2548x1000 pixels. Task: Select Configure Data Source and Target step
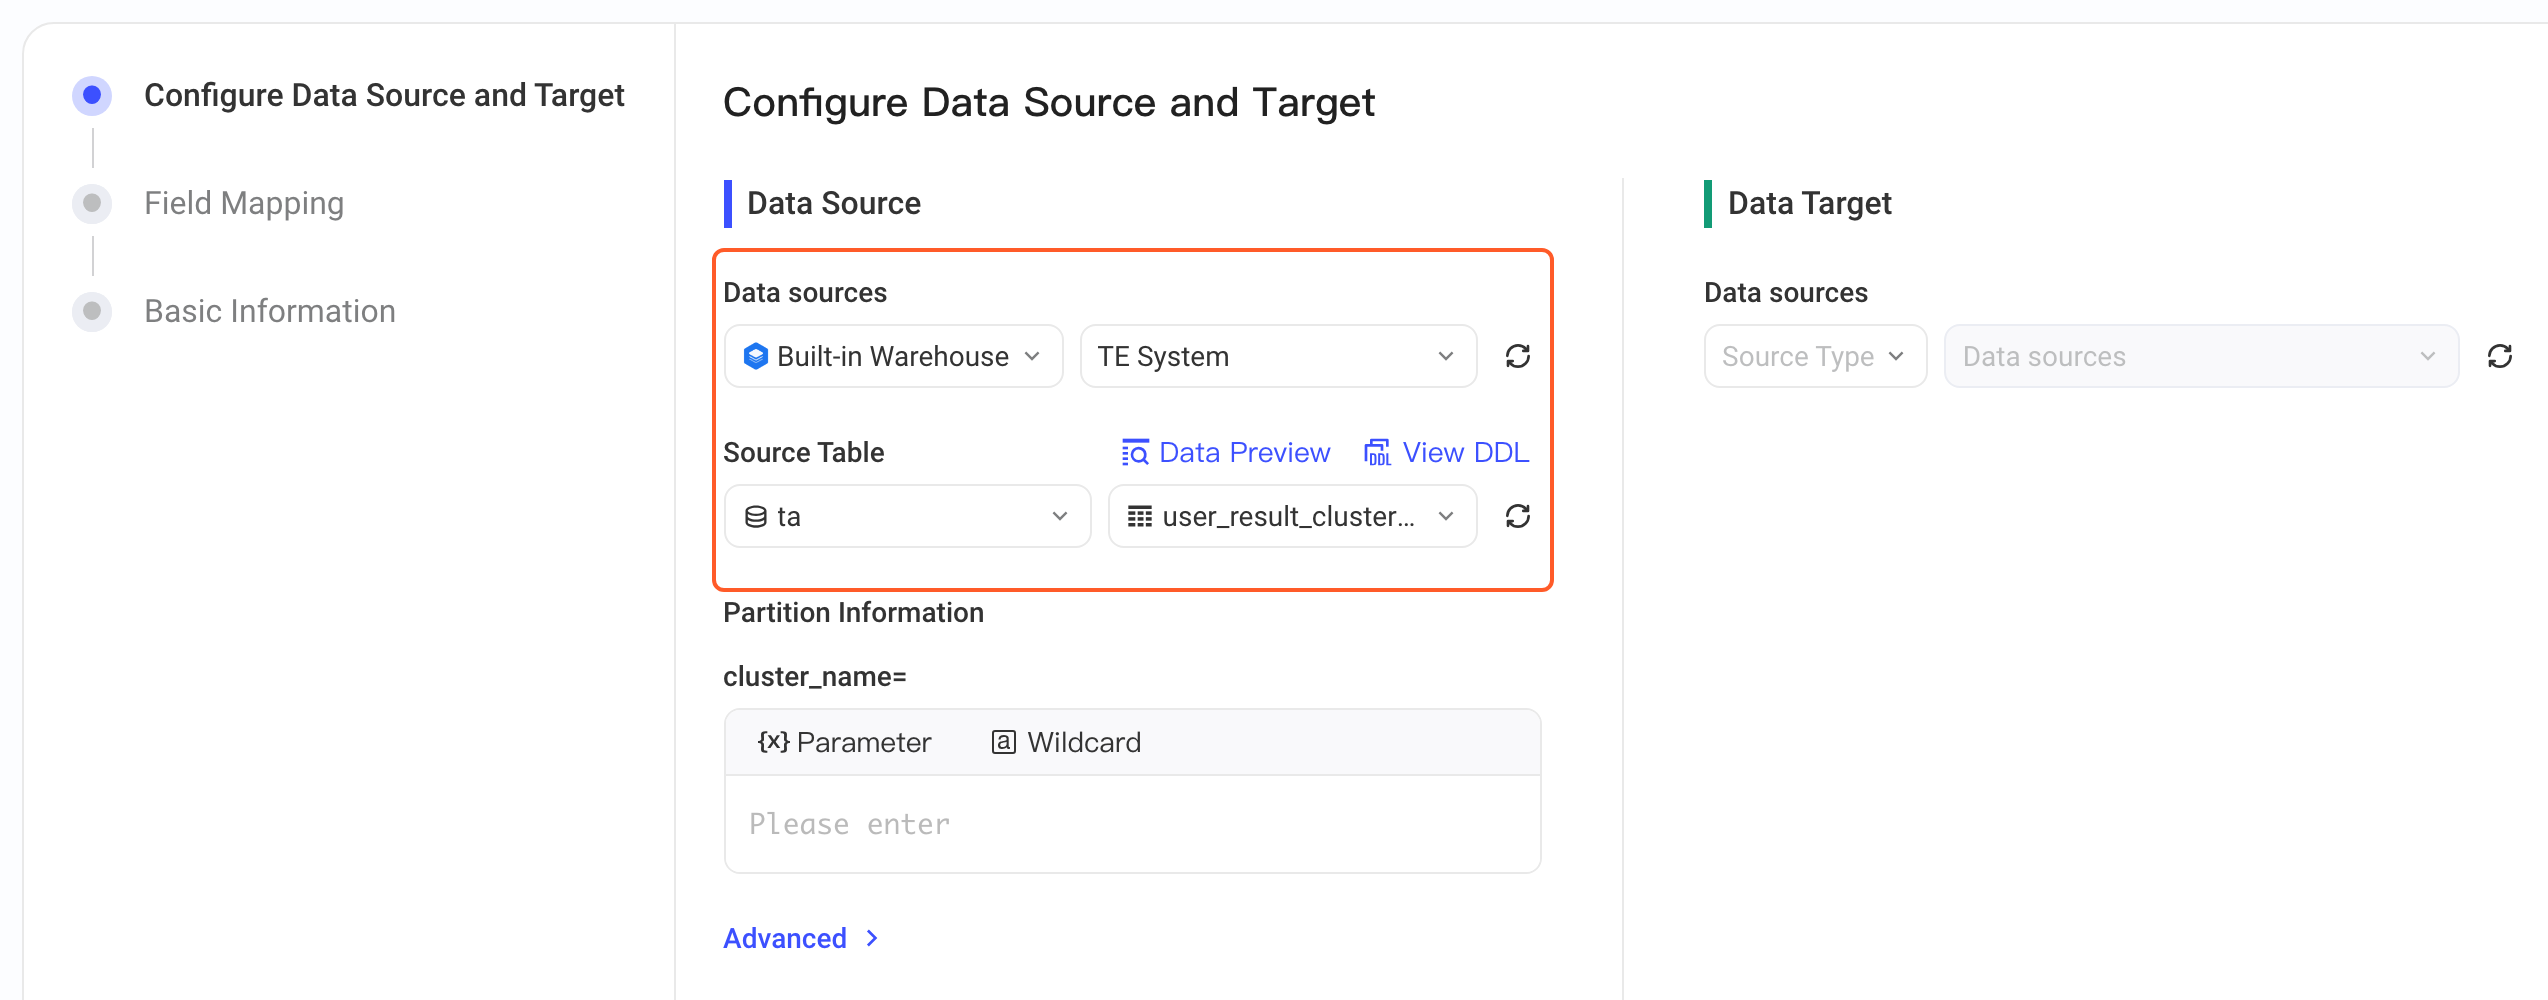point(384,95)
